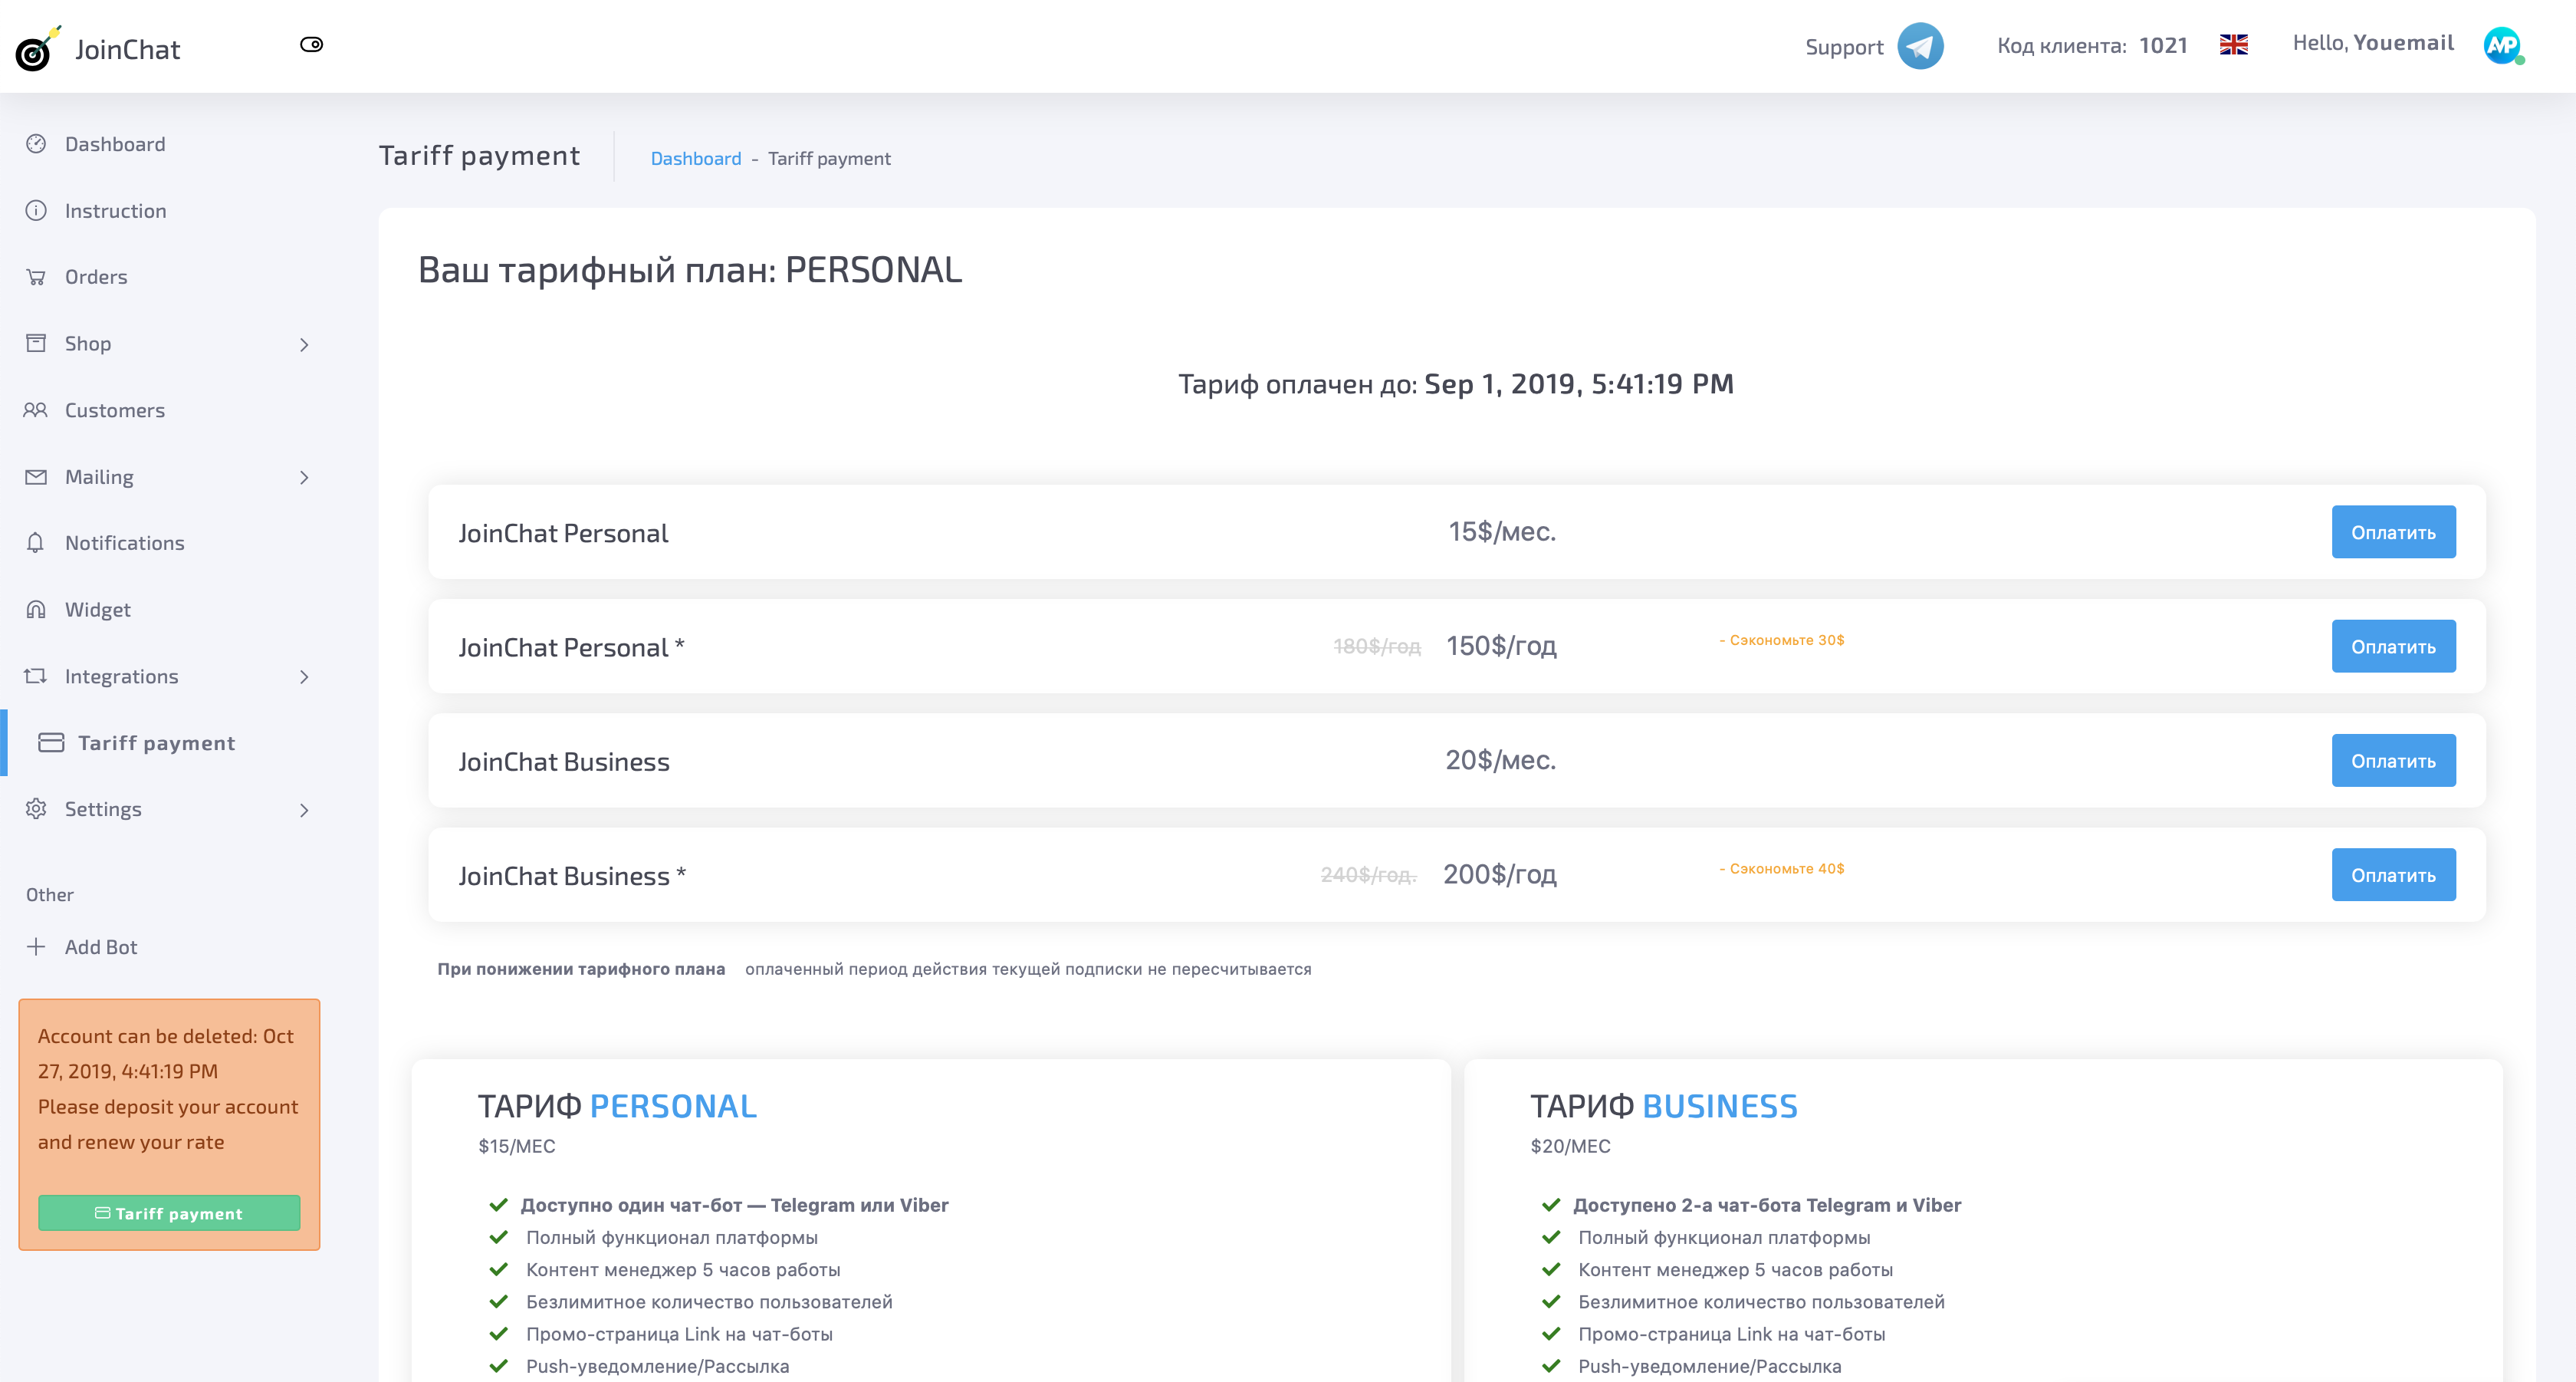Click the Integrations sync icon
This screenshot has height=1382, width=2576.
pyautogui.click(x=36, y=676)
